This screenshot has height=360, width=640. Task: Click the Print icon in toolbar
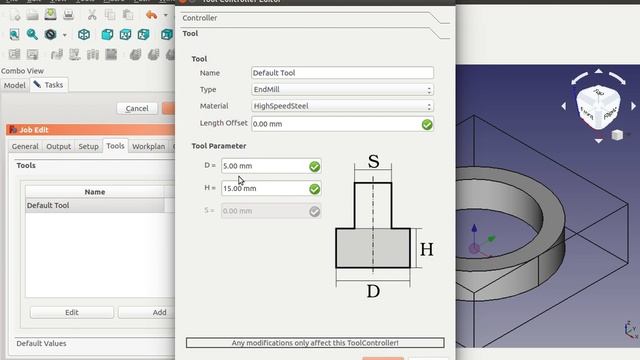pyautogui.click(x=69, y=15)
